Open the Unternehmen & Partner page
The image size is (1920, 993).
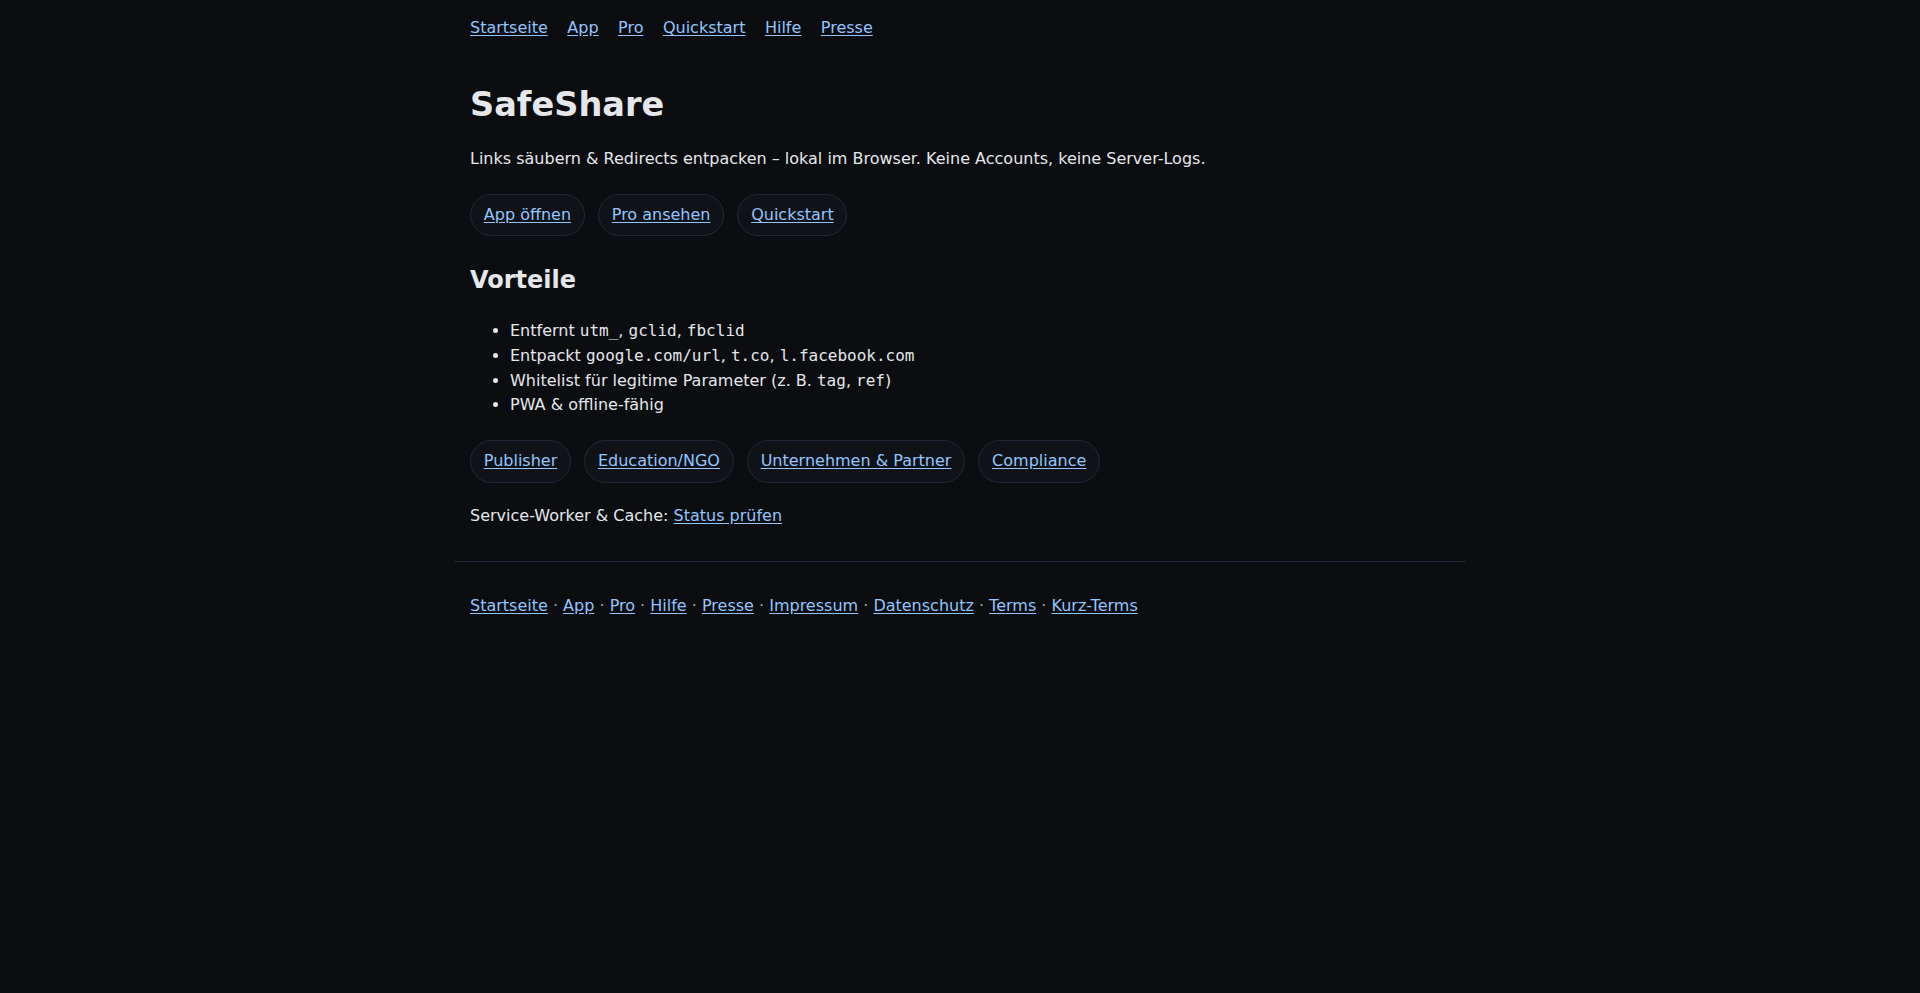tap(855, 461)
